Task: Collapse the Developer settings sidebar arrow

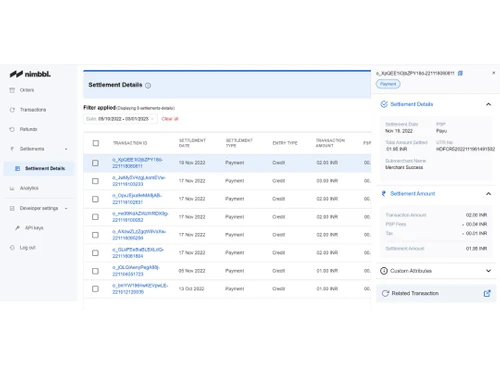Action: pos(66,208)
